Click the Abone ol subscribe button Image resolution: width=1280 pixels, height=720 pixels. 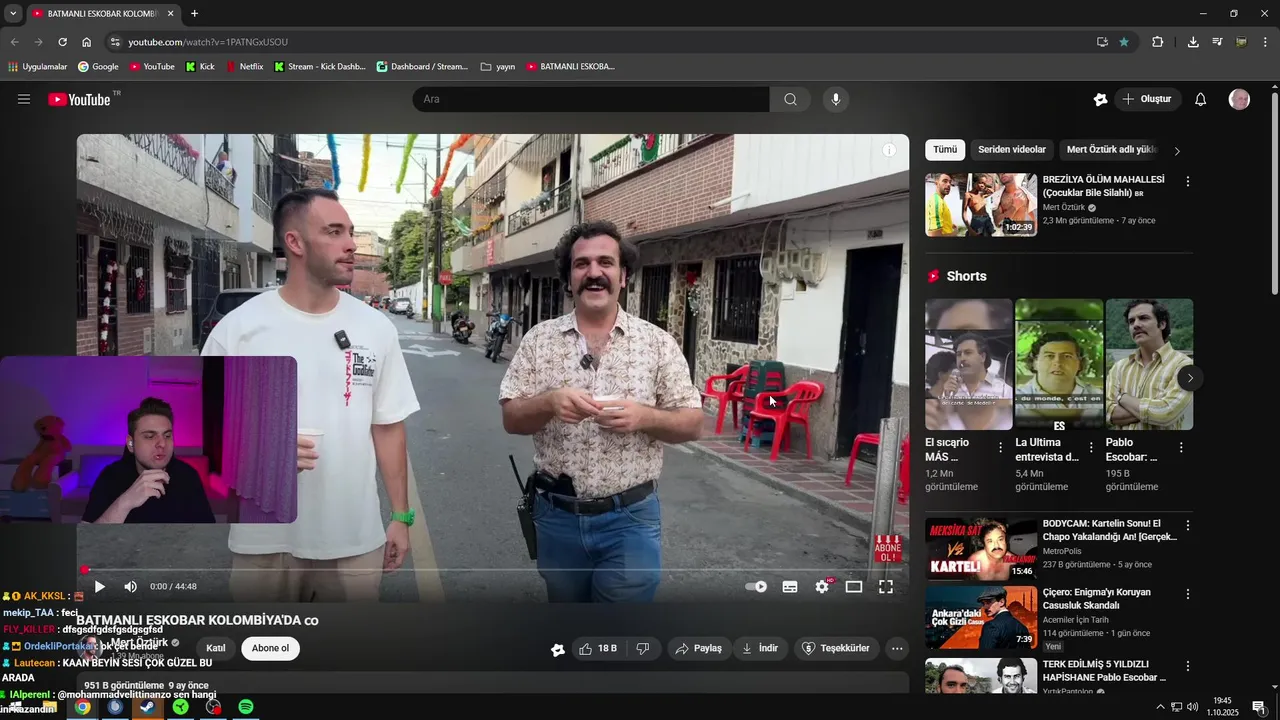click(270, 648)
